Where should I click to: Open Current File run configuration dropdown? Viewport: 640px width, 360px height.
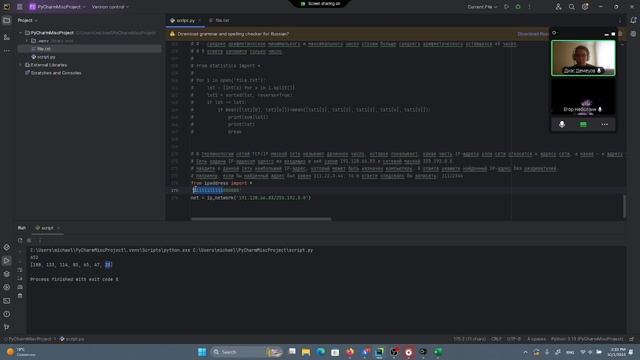click(482, 7)
